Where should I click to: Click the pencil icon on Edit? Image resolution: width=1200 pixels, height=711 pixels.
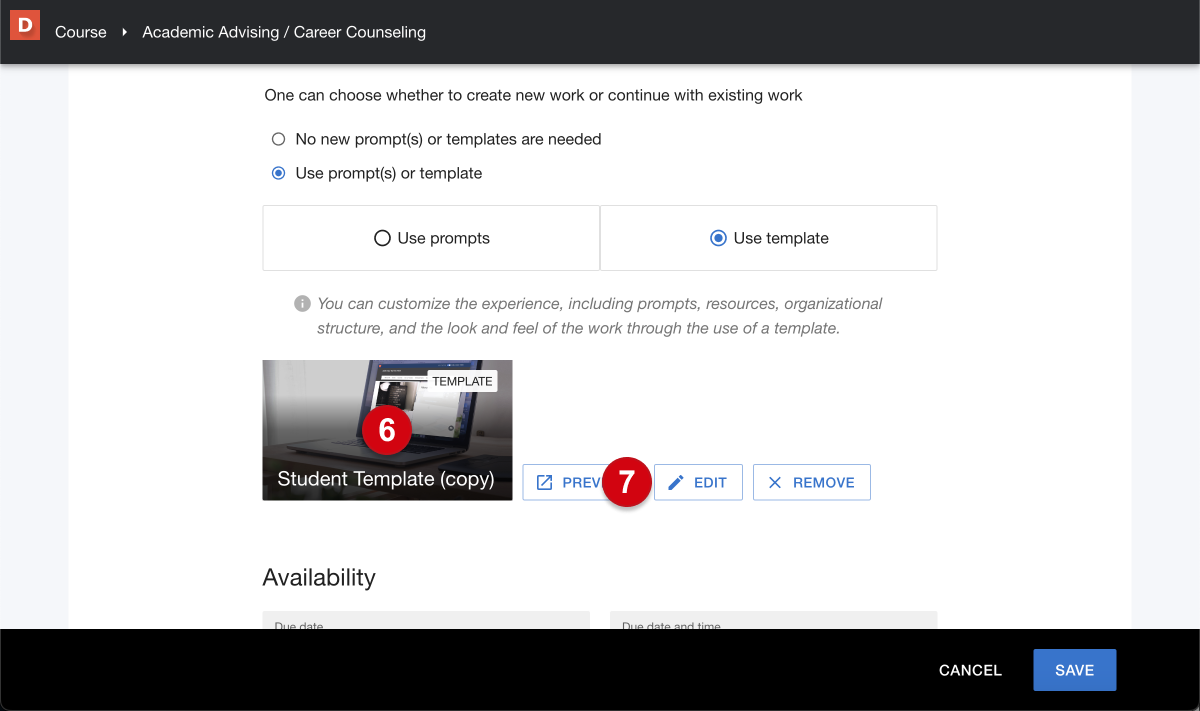pyautogui.click(x=676, y=482)
